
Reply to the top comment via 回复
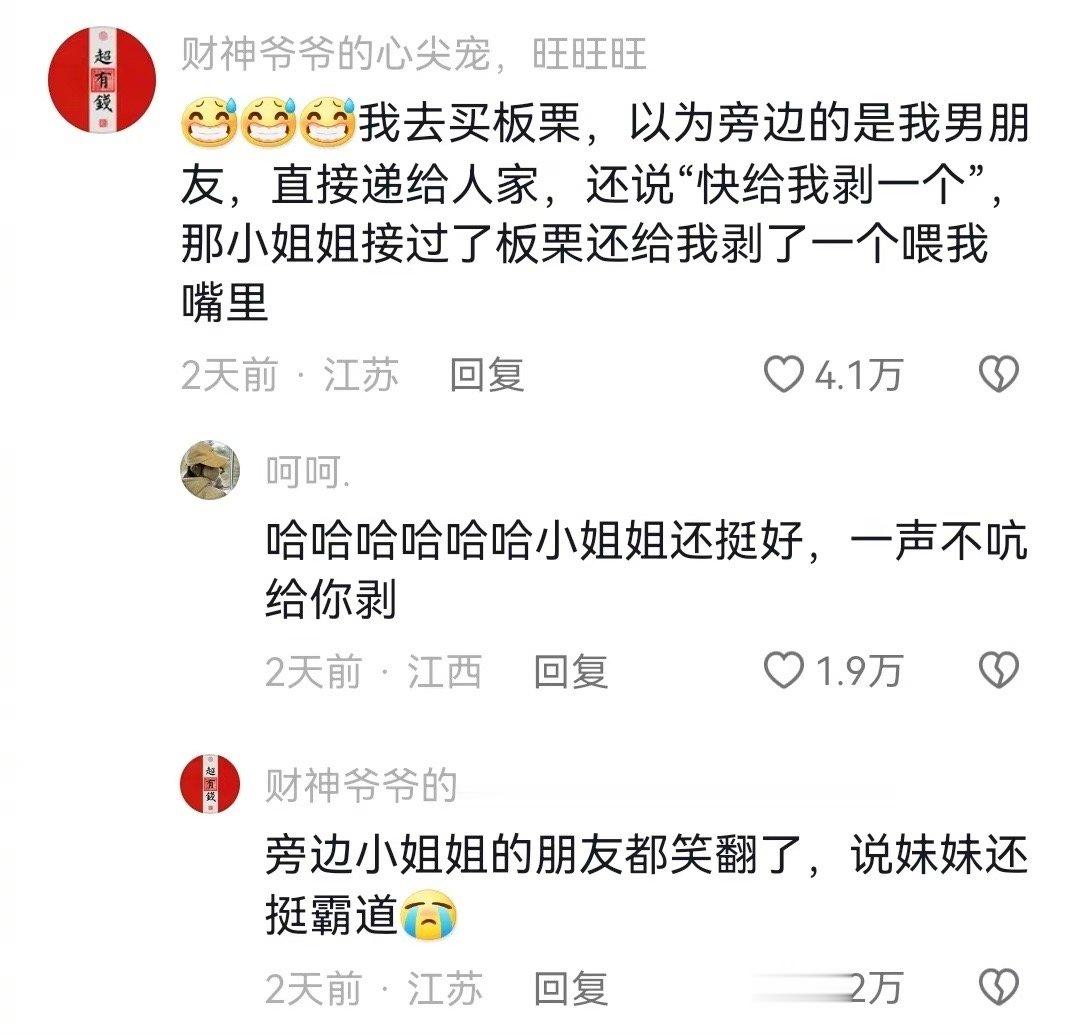coord(487,375)
